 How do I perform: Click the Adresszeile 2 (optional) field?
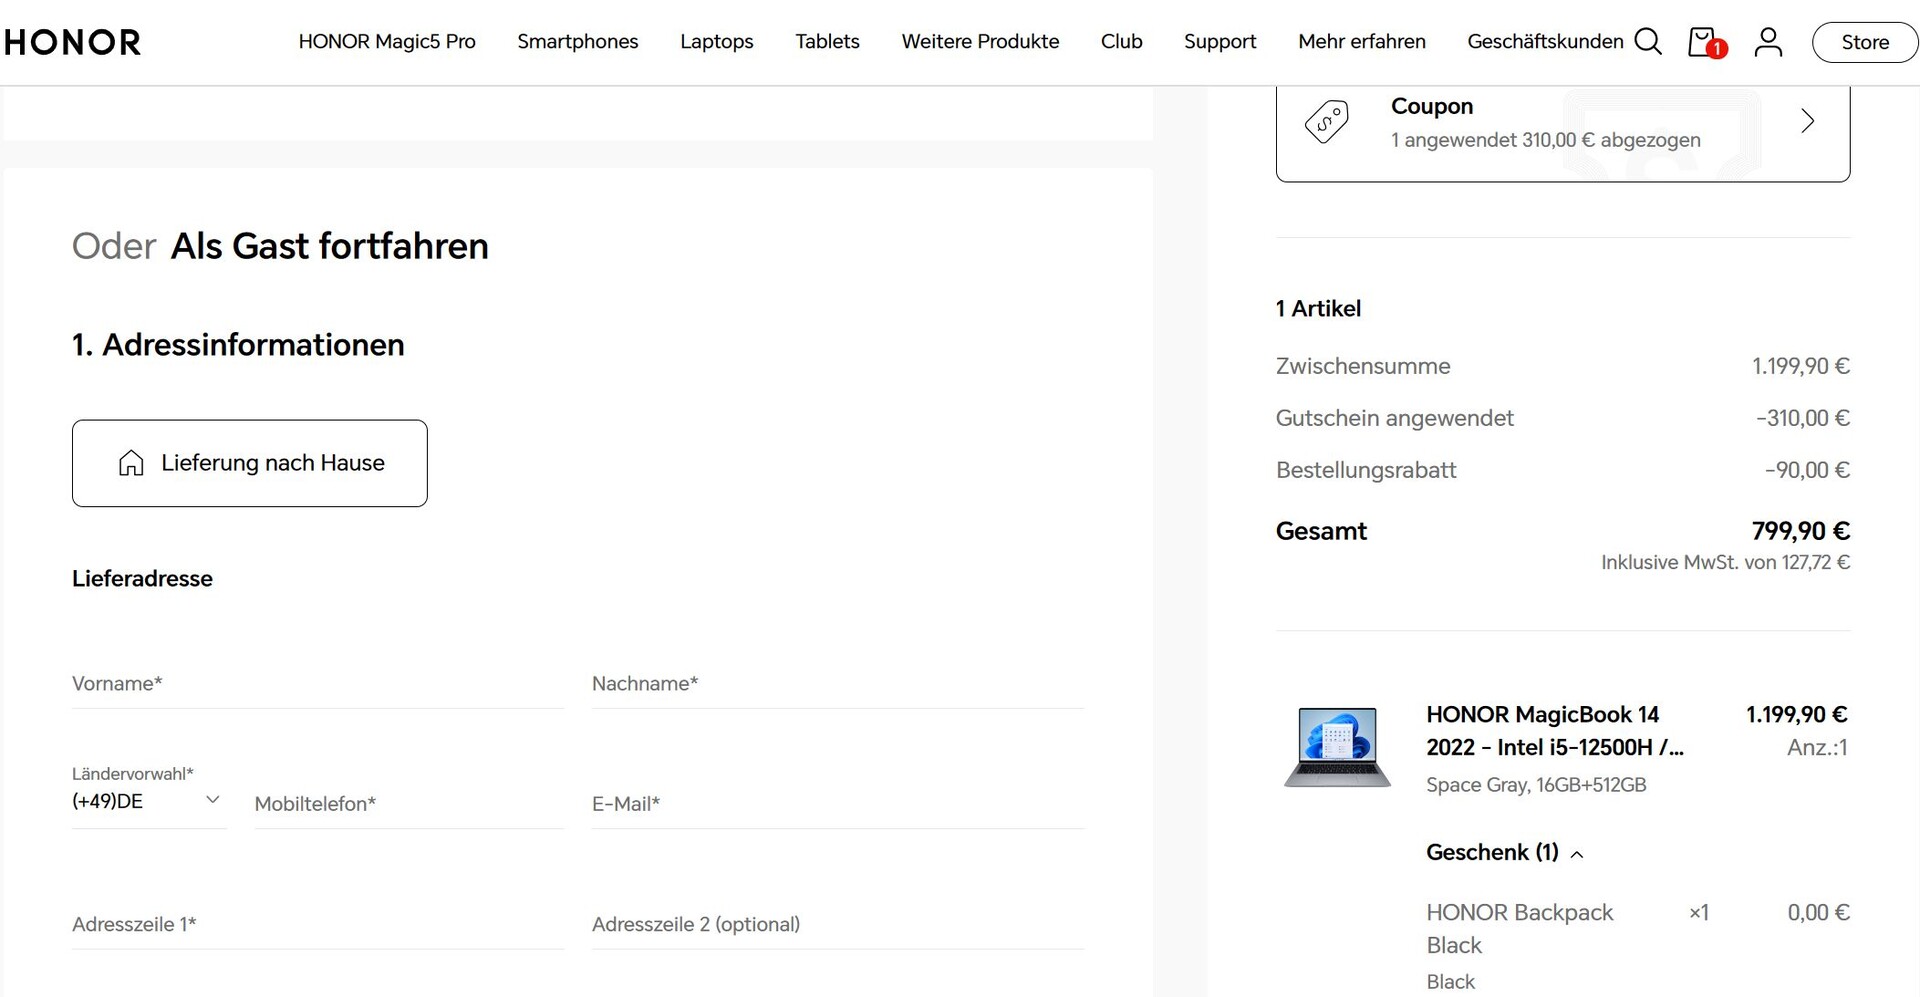[838, 925]
